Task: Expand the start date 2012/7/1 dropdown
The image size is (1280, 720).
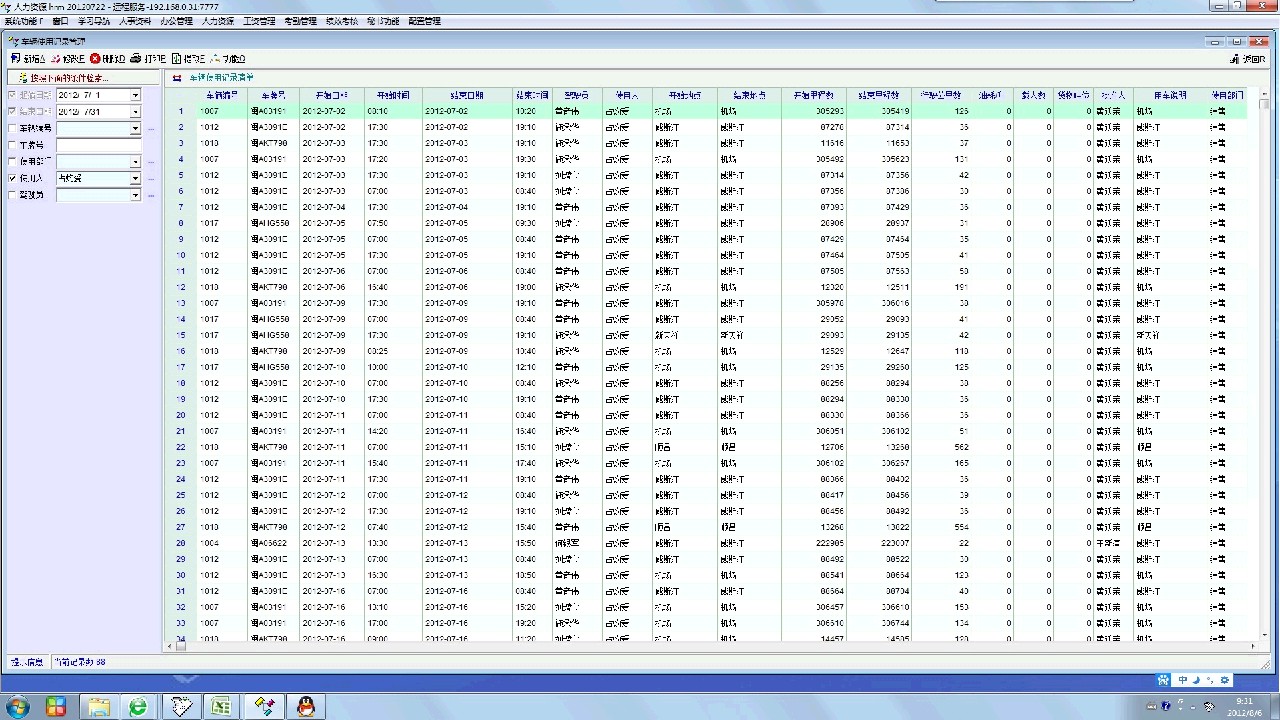Action: (135, 95)
